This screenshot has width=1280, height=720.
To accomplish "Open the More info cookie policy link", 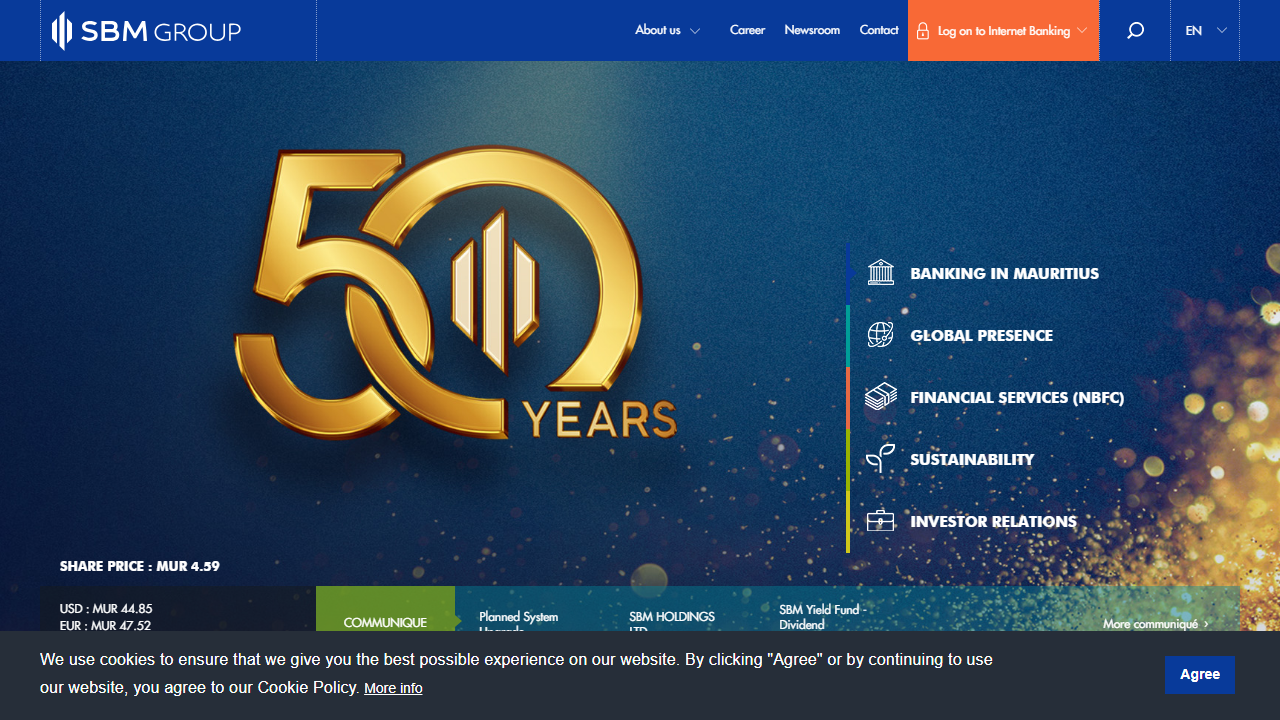I will pyautogui.click(x=393, y=688).
